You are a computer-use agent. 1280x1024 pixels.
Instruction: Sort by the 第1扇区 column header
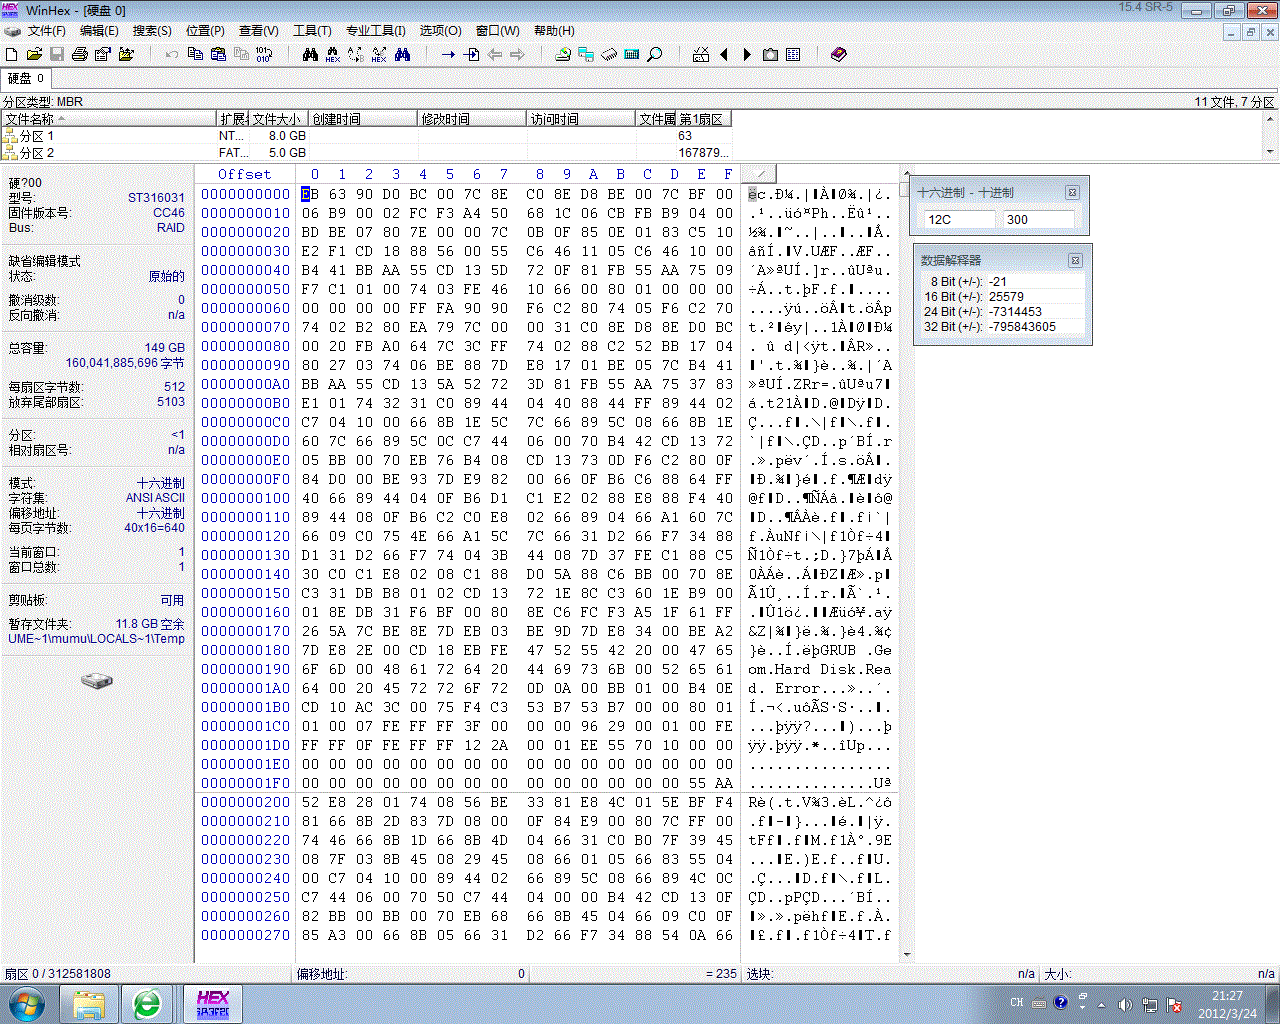(704, 119)
